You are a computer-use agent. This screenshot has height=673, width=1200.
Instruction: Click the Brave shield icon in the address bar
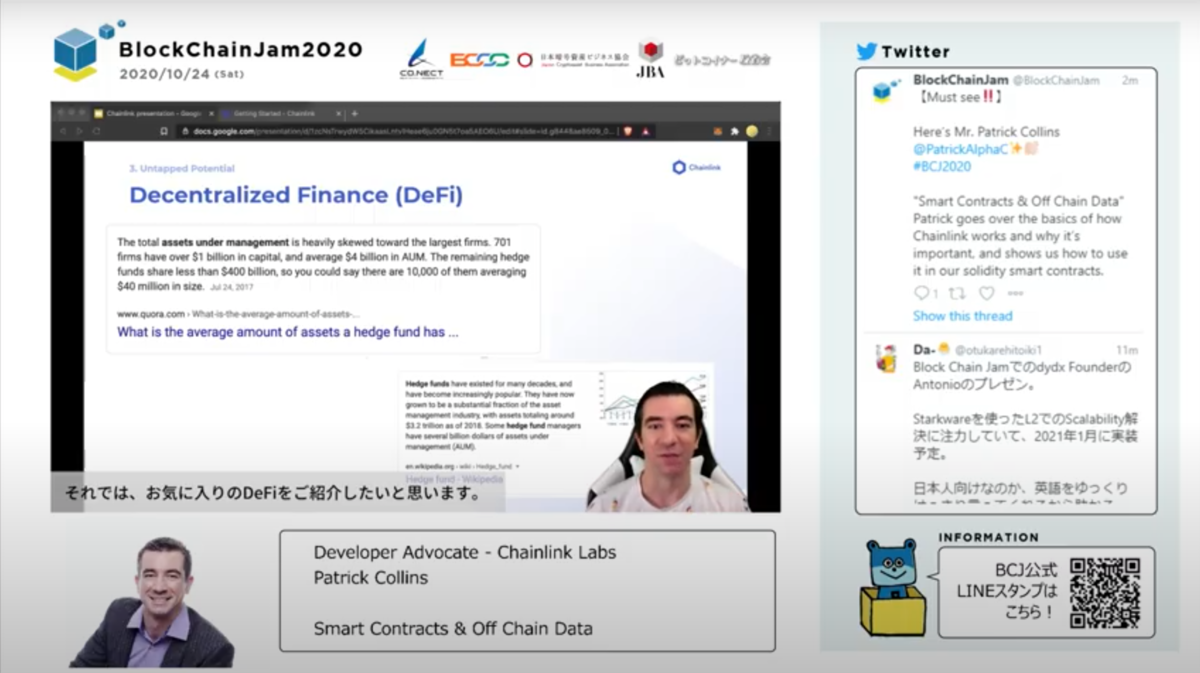(627, 131)
